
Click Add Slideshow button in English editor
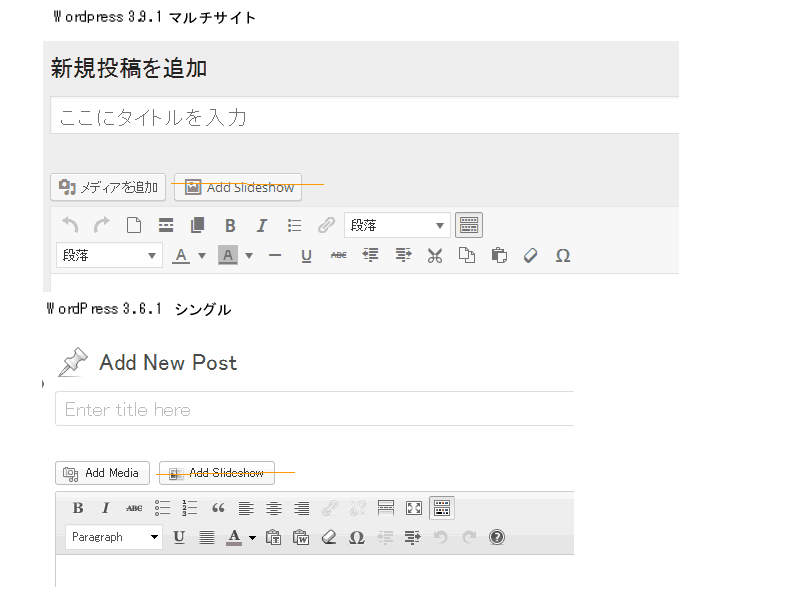coord(217,473)
